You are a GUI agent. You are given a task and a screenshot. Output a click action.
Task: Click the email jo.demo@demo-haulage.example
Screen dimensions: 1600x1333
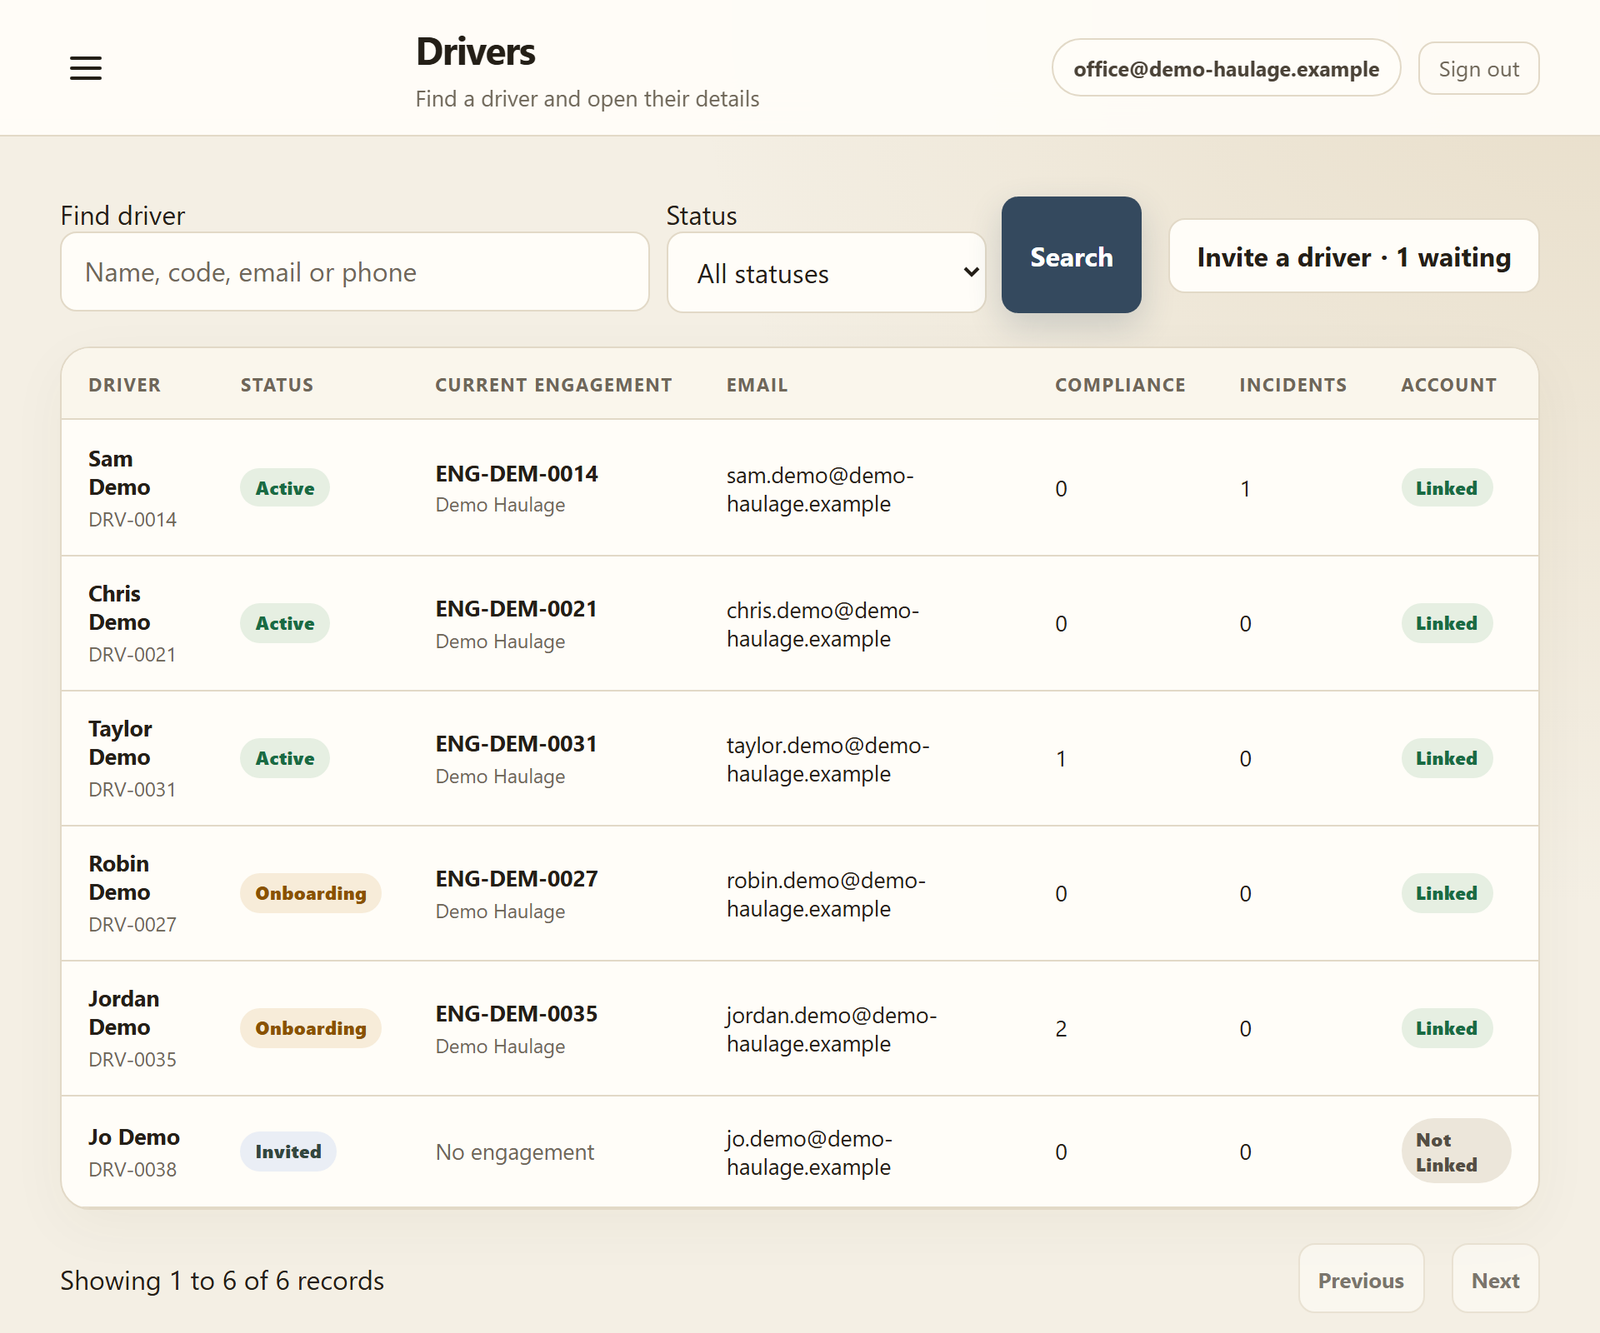[x=809, y=1152]
